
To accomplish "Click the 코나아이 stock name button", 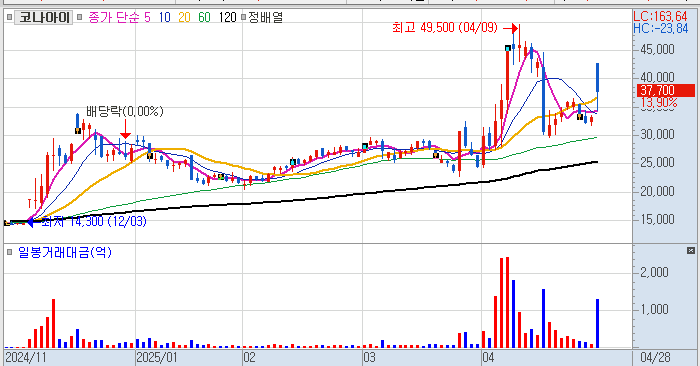I will click(44, 17).
